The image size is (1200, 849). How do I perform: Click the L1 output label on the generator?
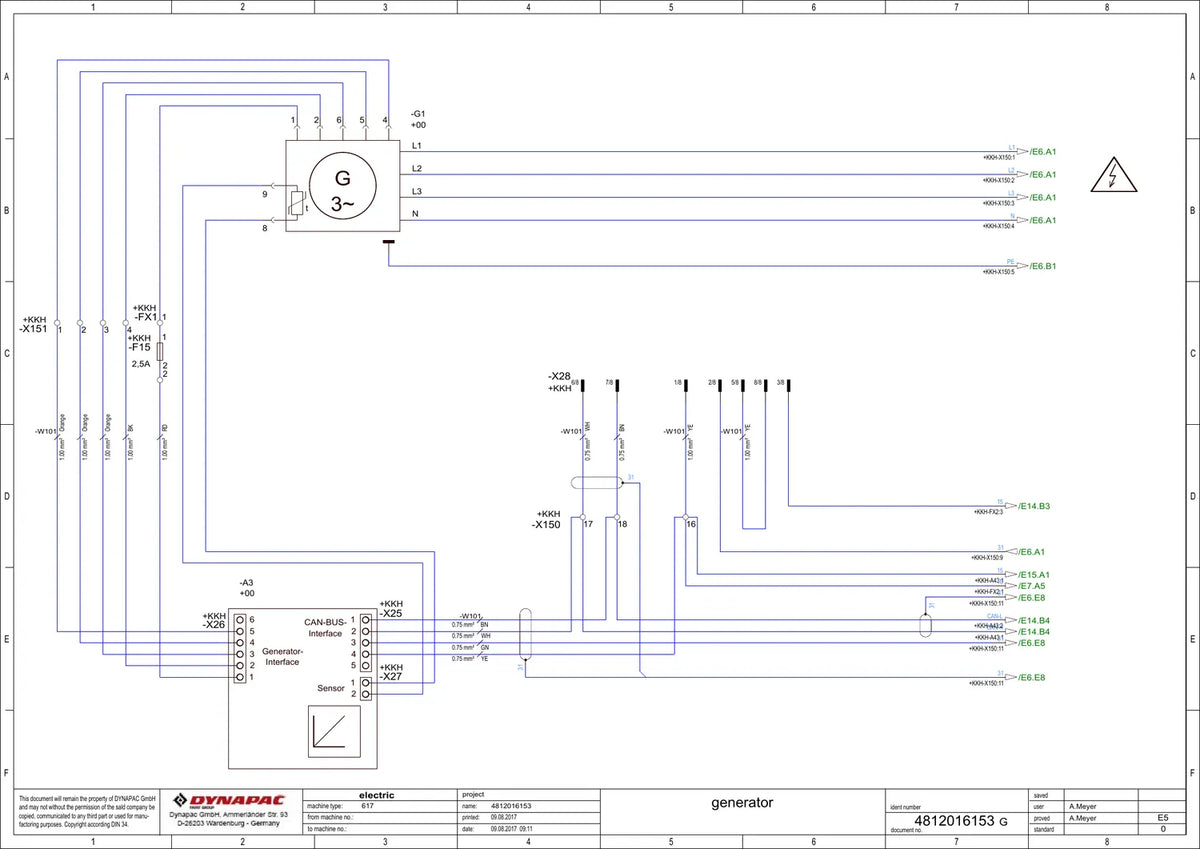tap(416, 146)
